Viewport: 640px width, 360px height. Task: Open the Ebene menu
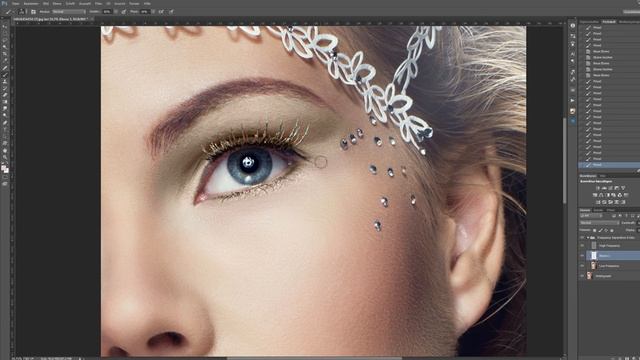pos(57,4)
